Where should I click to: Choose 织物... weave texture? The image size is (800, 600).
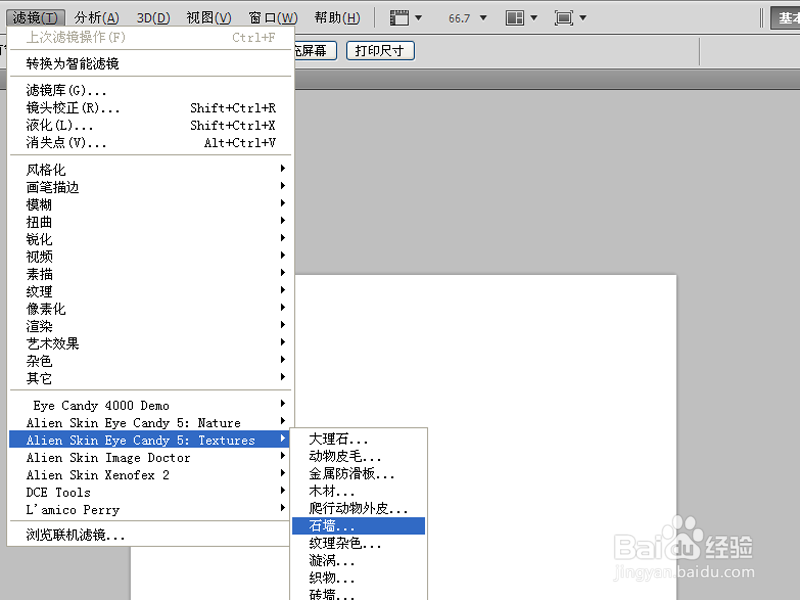(359, 578)
